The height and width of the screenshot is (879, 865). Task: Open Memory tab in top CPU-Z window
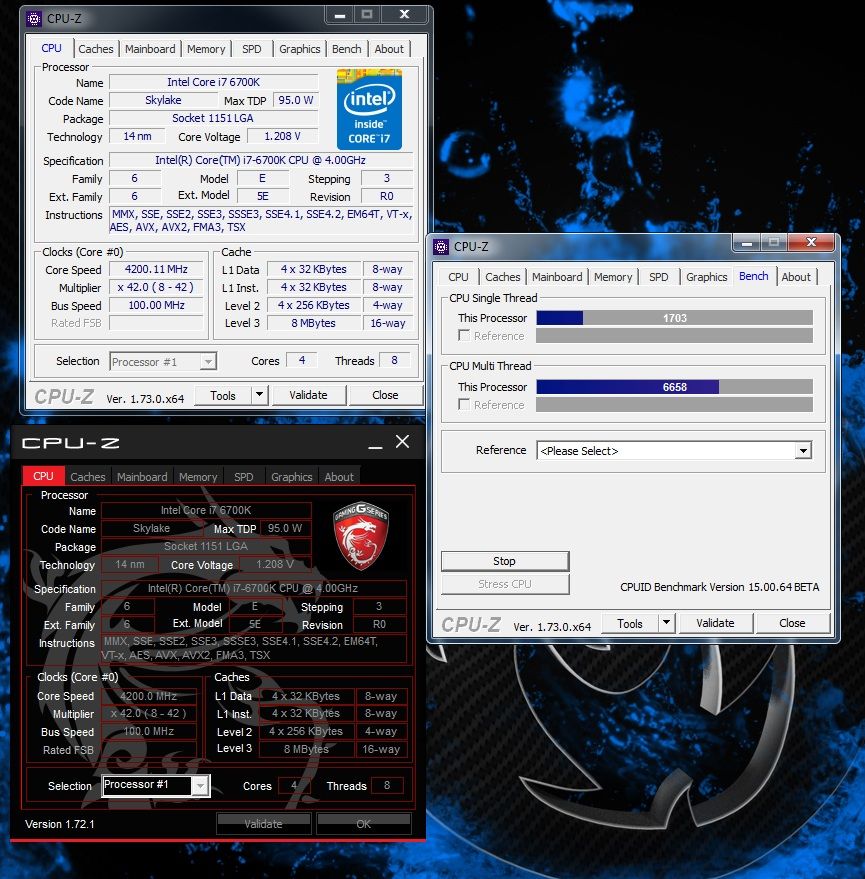pyautogui.click(x=206, y=49)
